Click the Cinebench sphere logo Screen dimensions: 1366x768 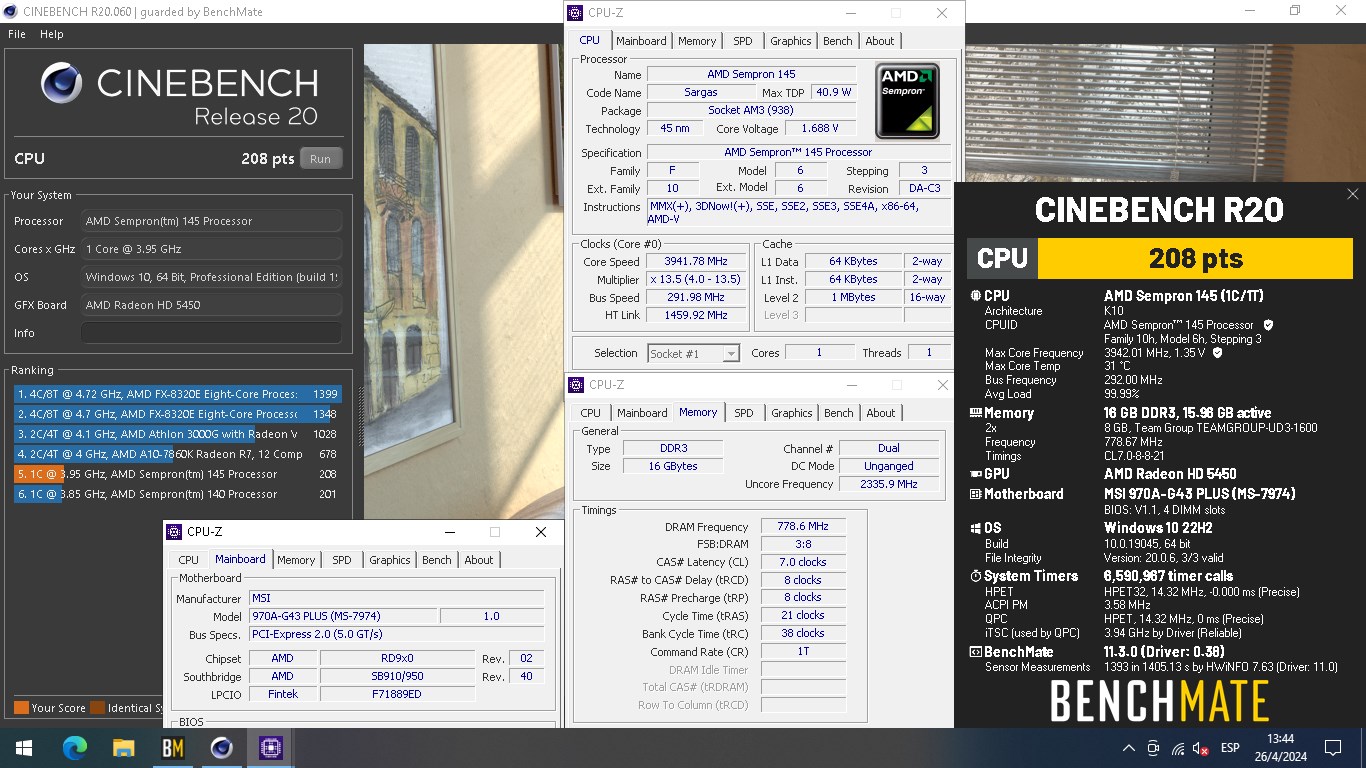(62, 83)
